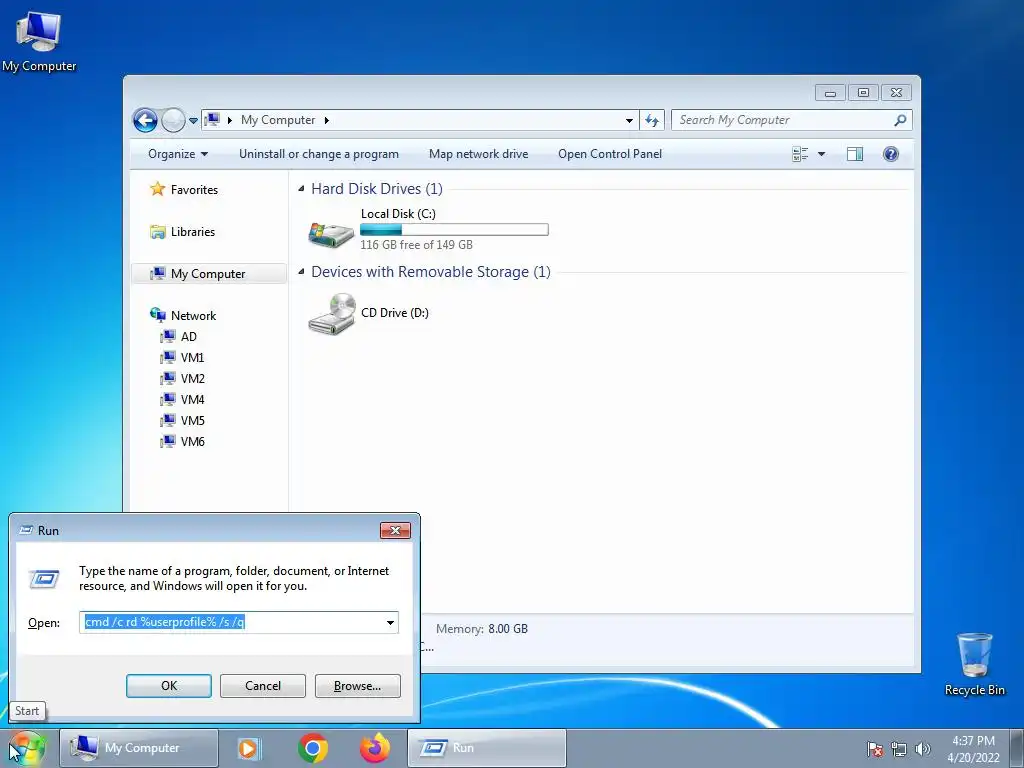Click Uninstall or change a program
The height and width of the screenshot is (768, 1024).
point(319,154)
